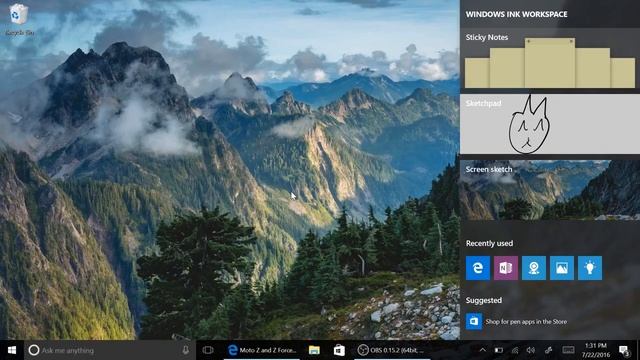Open OneNote from Recently used
This screenshot has height=360, width=640.
(506, 268)
